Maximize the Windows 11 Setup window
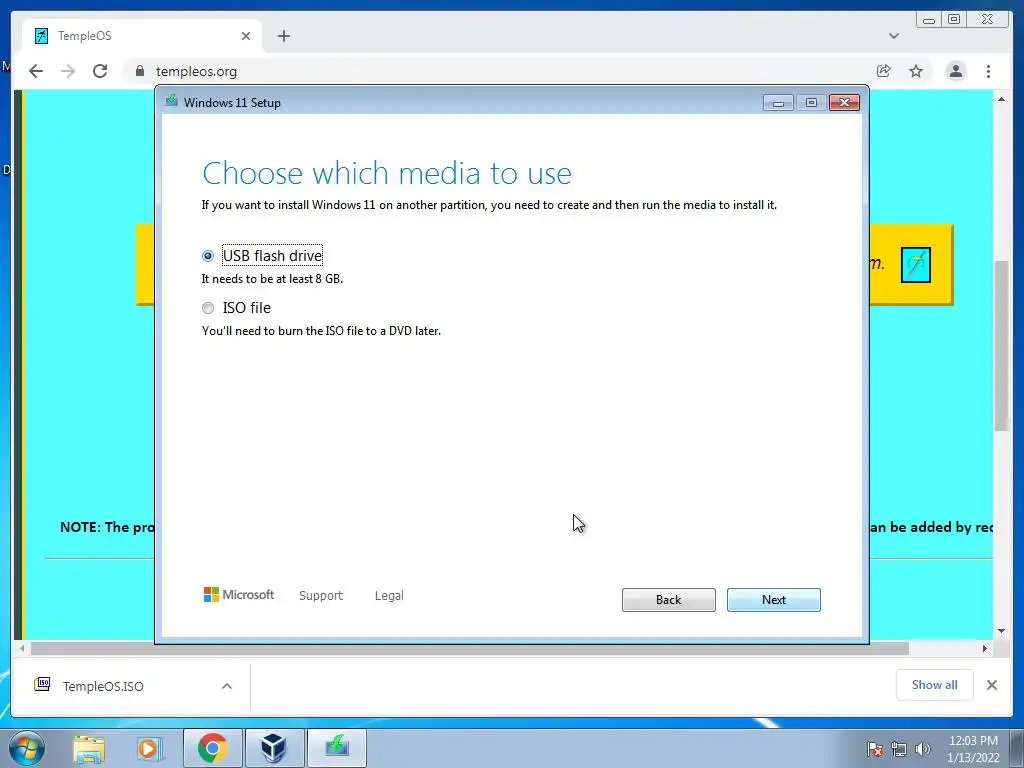 pos(811,103)
